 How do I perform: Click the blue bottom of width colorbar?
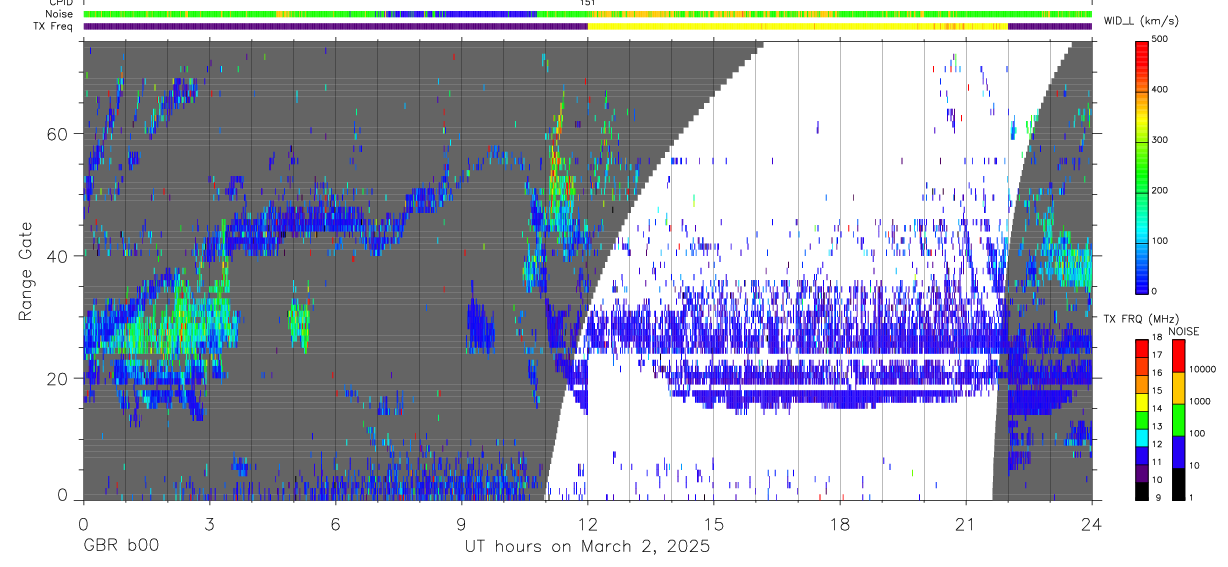coord(1141,280)
